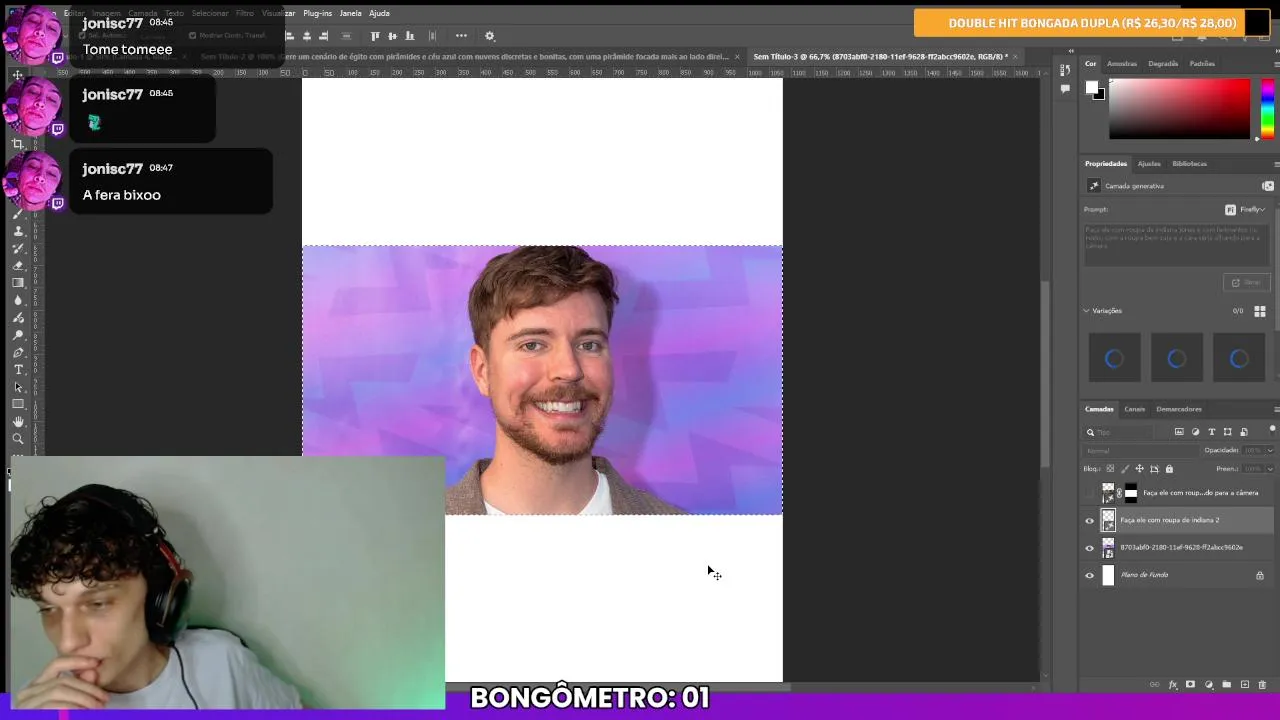The height and width of the screenshot is (720, 1280).
Task: Add a layer mask
Action: 1190,684
